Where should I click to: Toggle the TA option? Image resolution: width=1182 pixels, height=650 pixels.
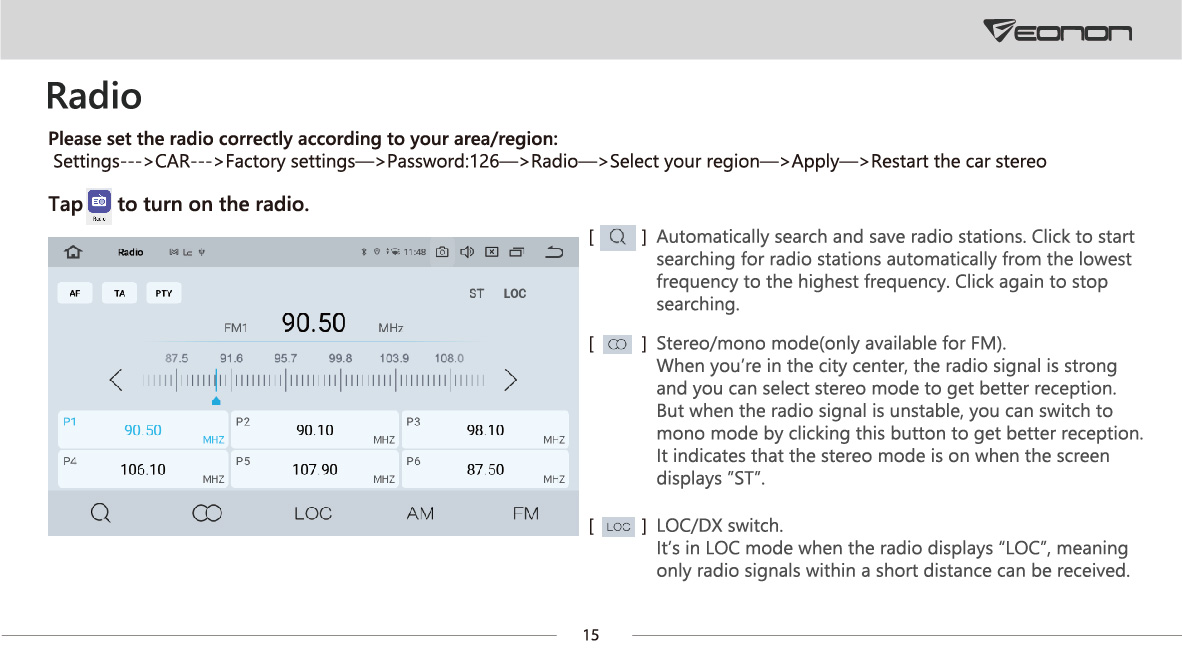tap(119, 293)
